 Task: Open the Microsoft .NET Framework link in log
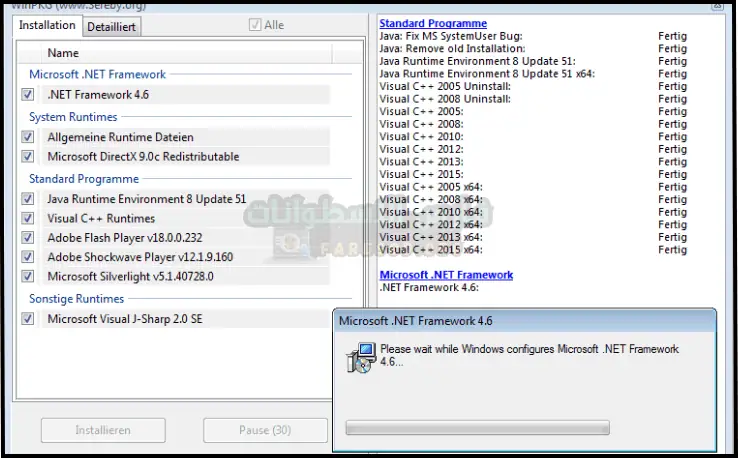446,275
